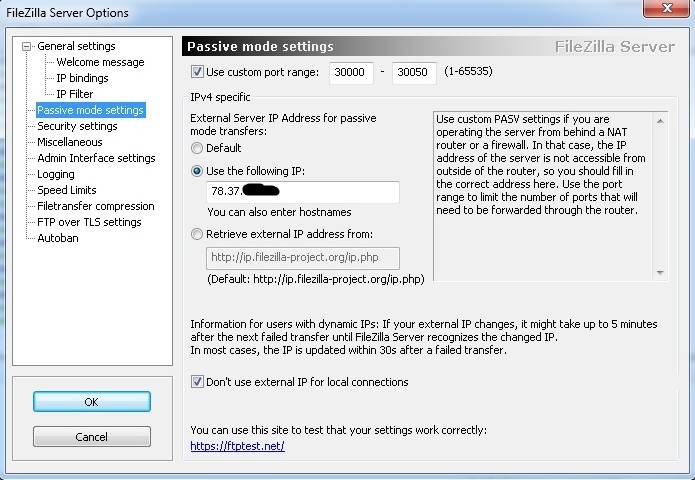Select General settings in the tree
Image resolution: width=695 pixels, height=480 pixels.
point(76,46)
